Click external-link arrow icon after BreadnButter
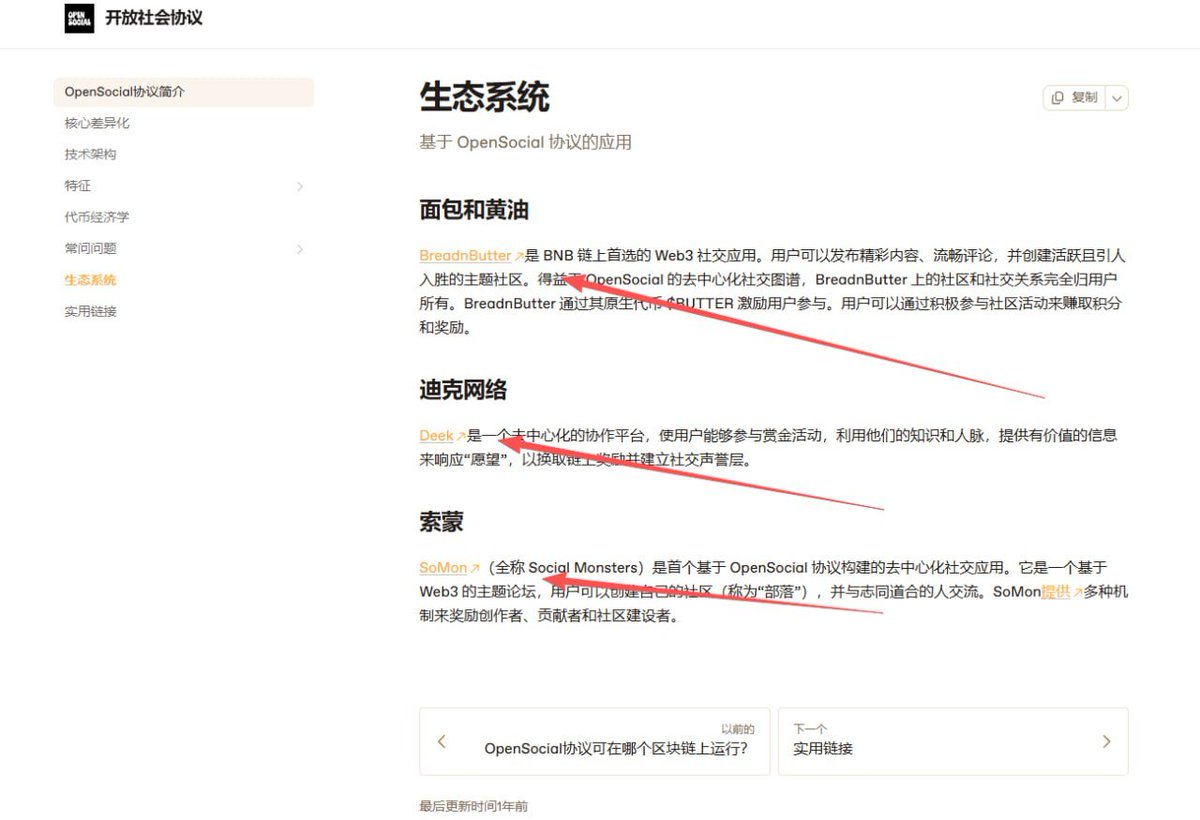This screenshot has height=820, width=1200. coord(519,256)
